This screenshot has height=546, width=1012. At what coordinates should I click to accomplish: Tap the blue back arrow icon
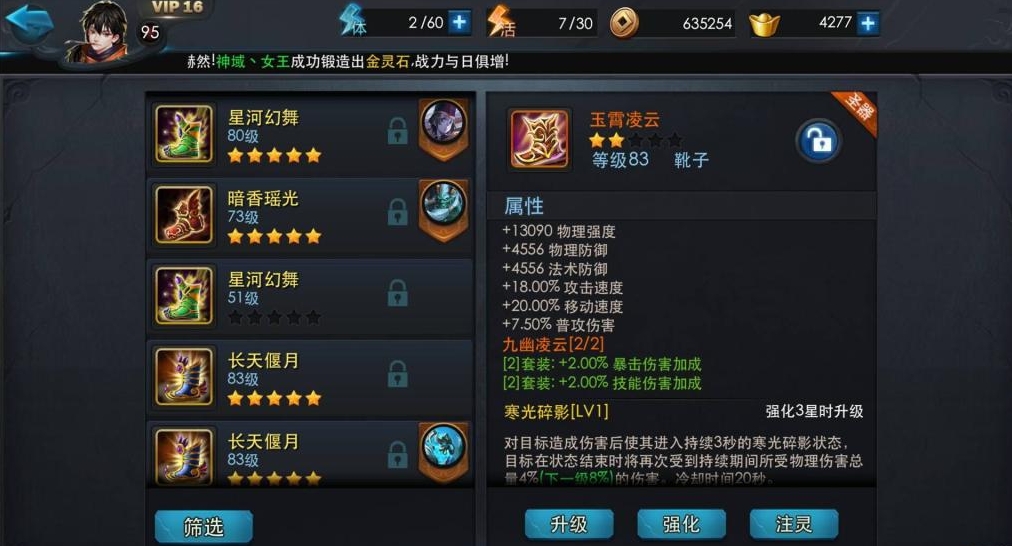pos(29,25)
